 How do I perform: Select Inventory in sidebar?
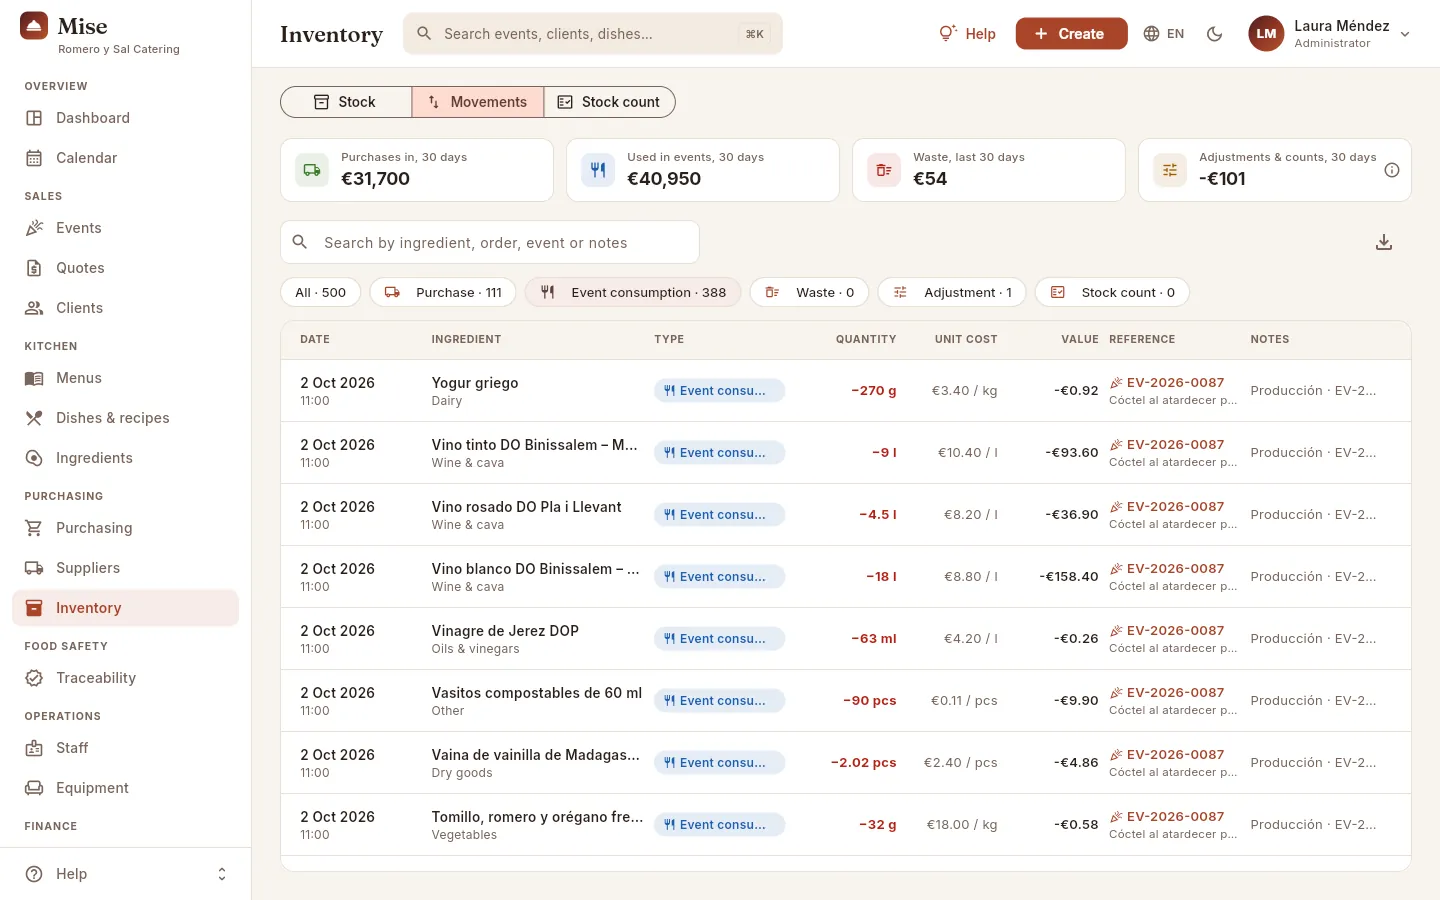pyautogui.click(x=125, y=608)
